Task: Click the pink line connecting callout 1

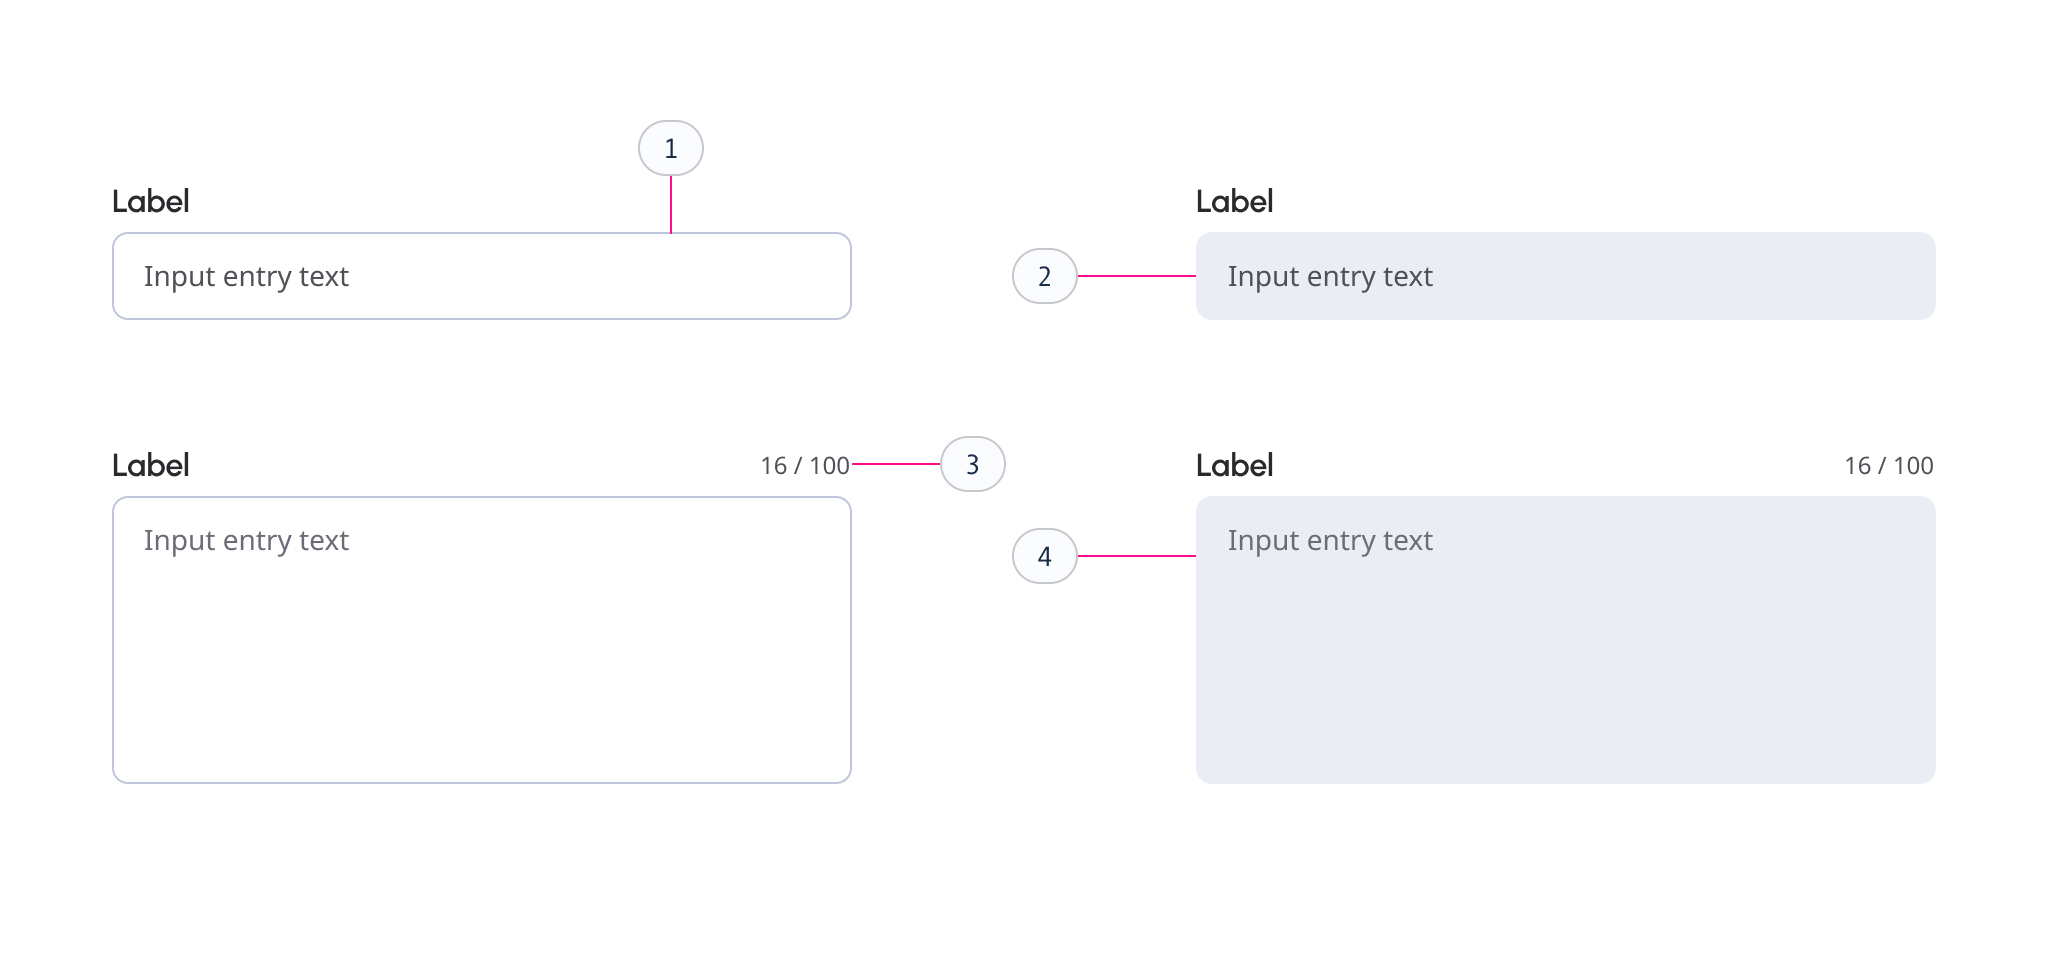Action: pos(670,205)
